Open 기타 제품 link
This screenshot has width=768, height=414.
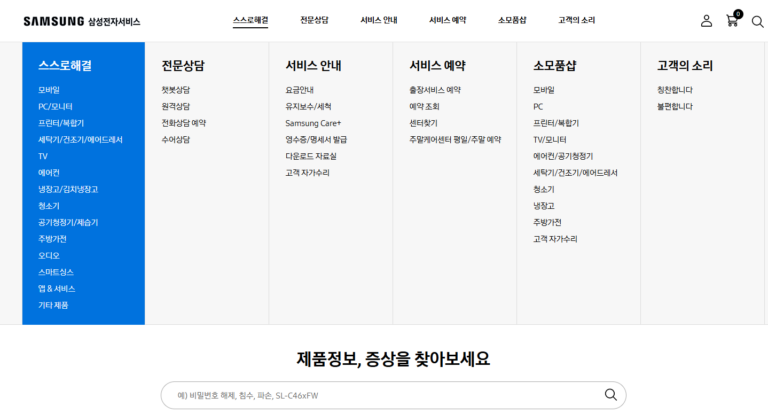[53, 305]
